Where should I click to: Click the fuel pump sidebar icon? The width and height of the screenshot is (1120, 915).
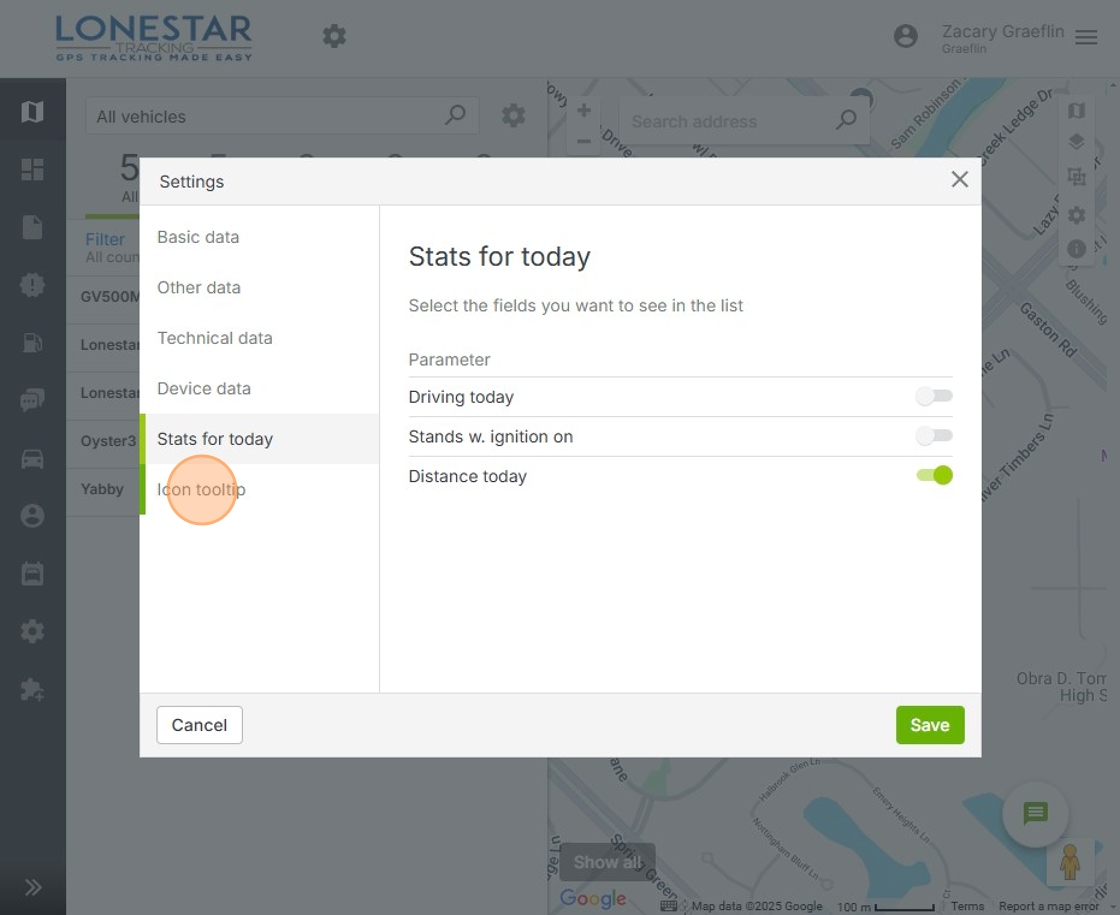(32, 343)
